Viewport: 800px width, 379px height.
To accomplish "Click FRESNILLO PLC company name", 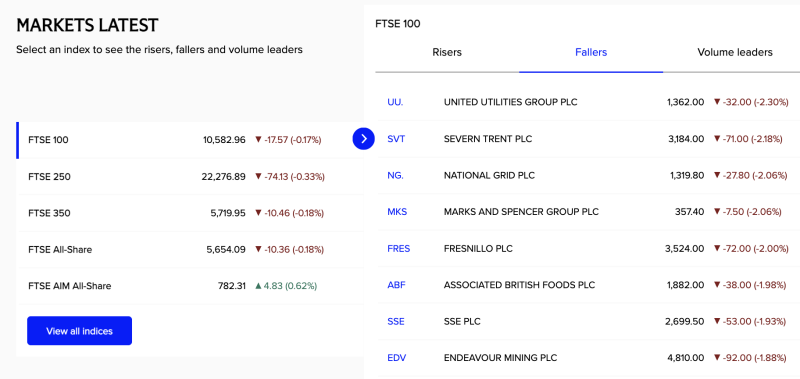I will coord(478,248).
